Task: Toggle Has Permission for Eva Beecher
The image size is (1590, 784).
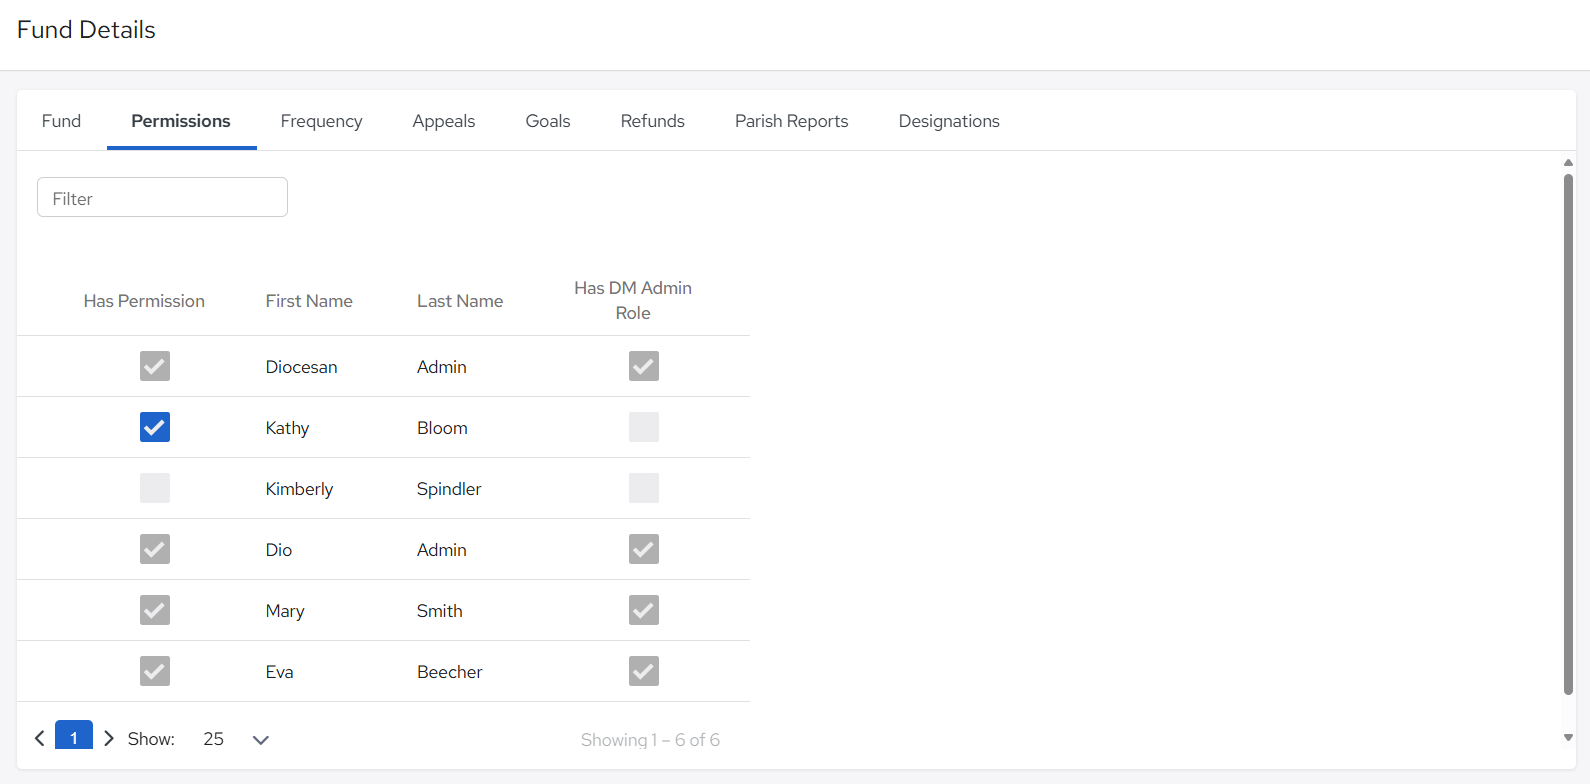Action: tap(155, 671)
